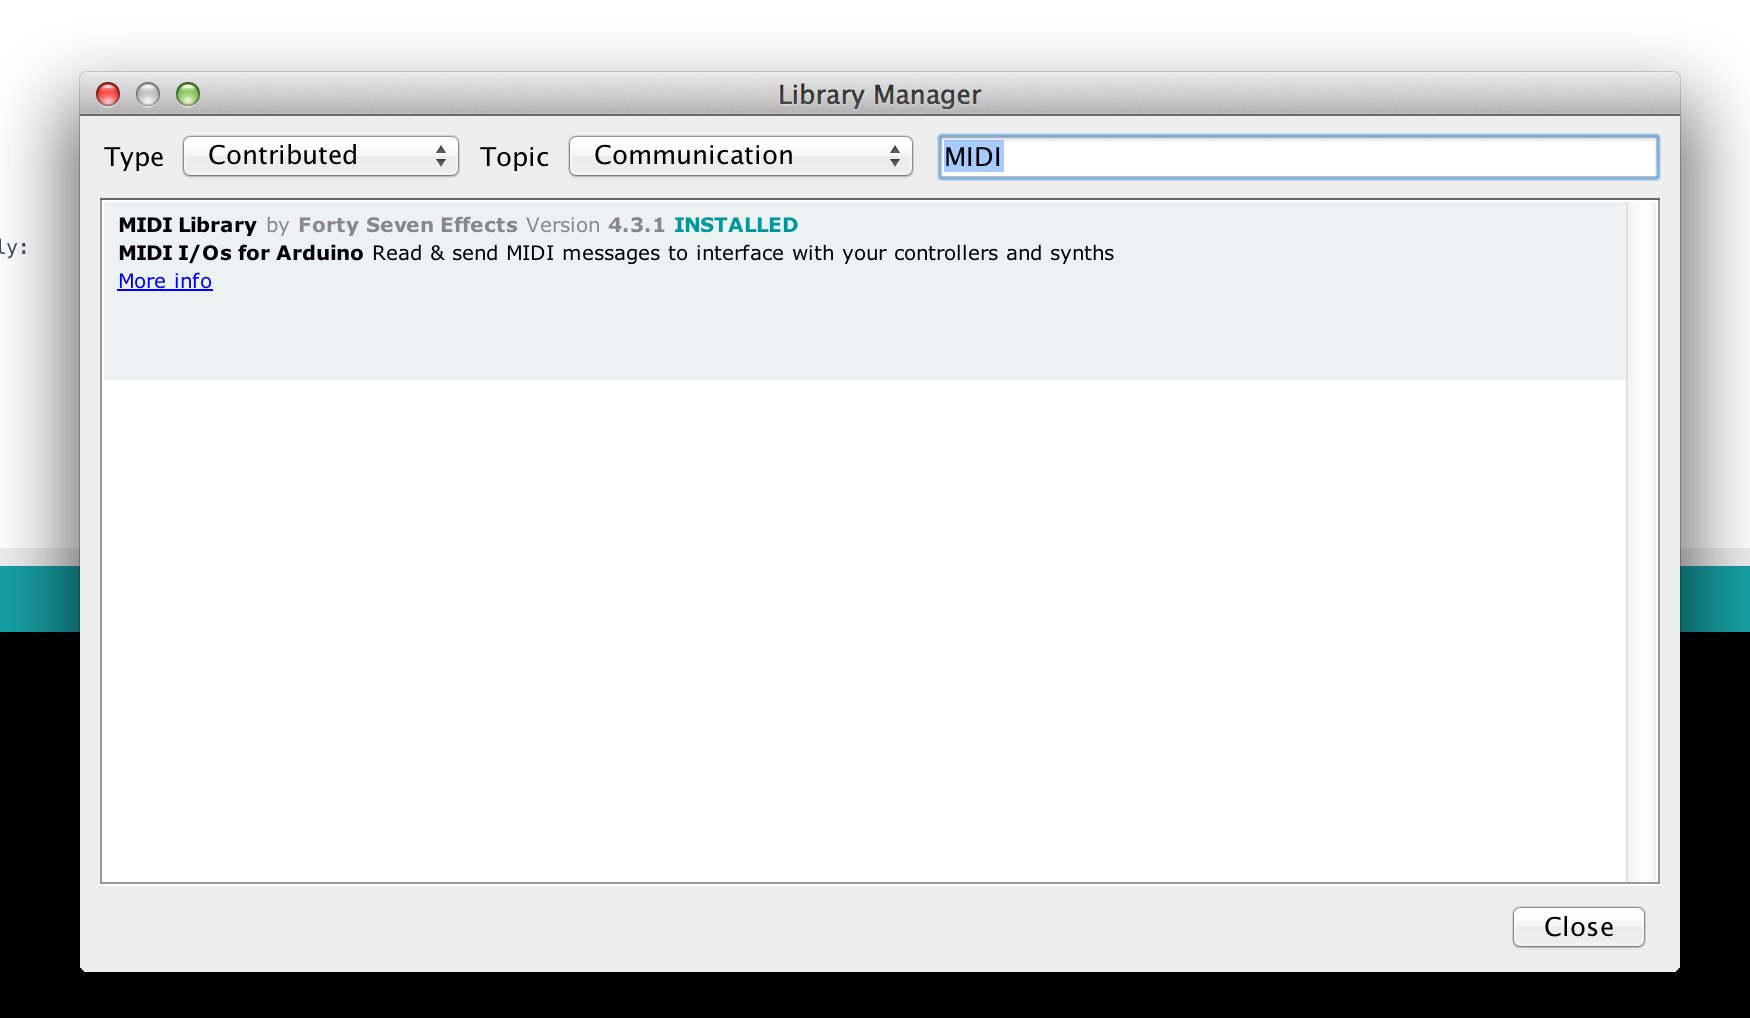Click the MIDI I/Os for Arduino heading
This screenshot has width=1750, height=1018.
[x=240, y=253]
